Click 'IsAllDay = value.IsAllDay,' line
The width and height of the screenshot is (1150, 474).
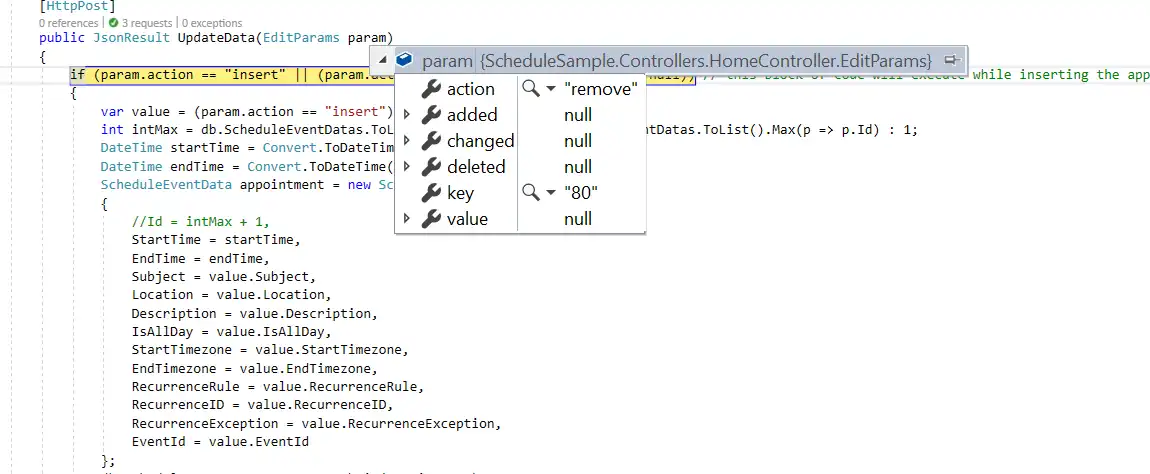(x=231, y=332)
